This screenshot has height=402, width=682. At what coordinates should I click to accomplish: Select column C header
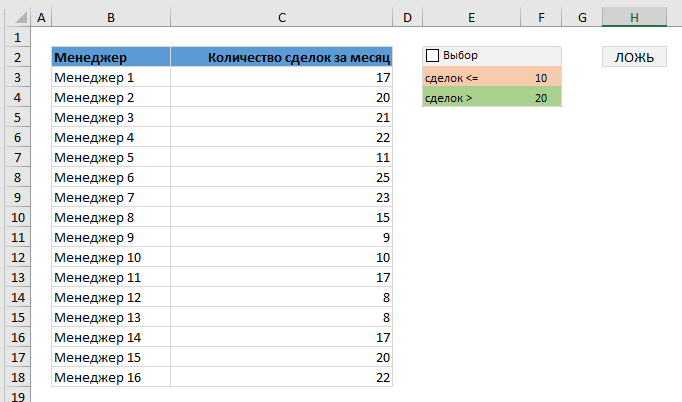(281, 17)
